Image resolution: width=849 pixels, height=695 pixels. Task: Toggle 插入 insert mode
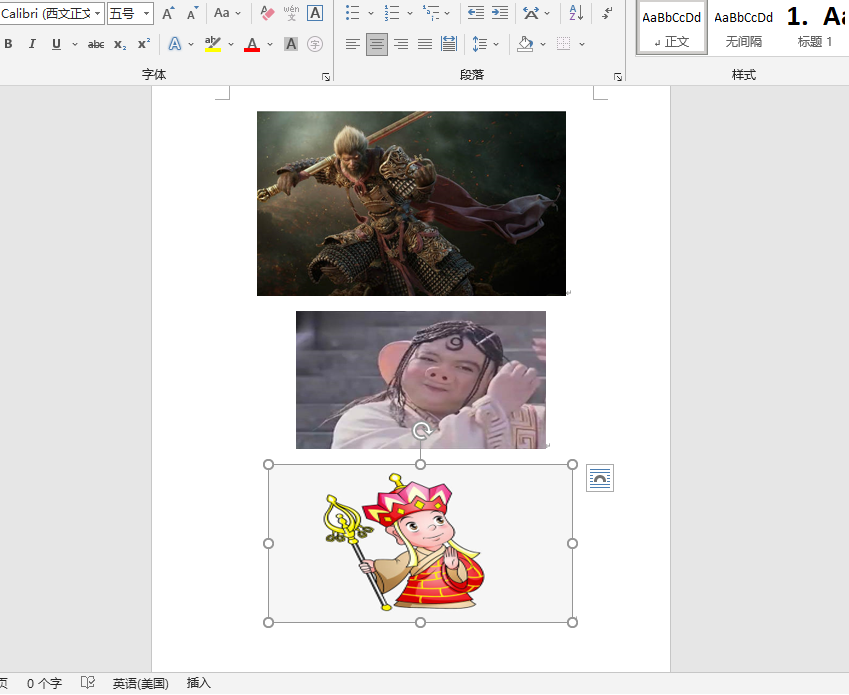click(x=199, y=683)
